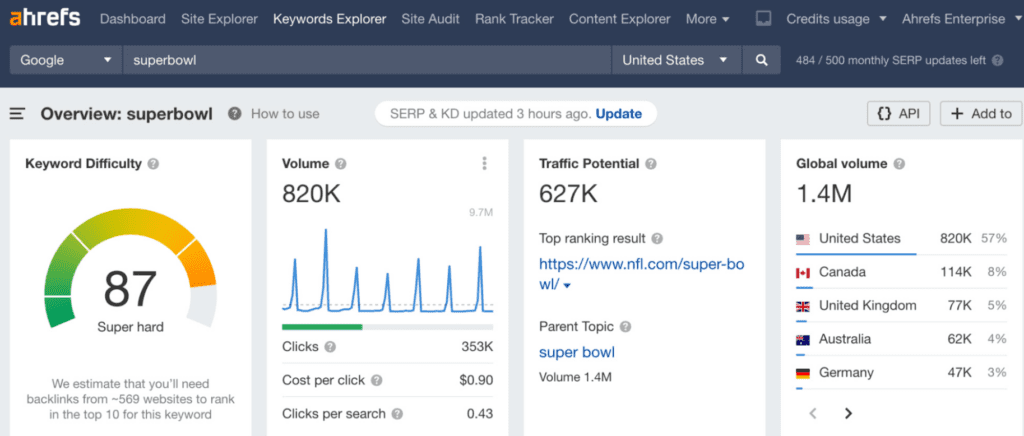Image resolution: width=1024 pixels, height=436 pixels.
Task: Open Site Explorer
Action: pyautogui.click(x=219, y=19)
